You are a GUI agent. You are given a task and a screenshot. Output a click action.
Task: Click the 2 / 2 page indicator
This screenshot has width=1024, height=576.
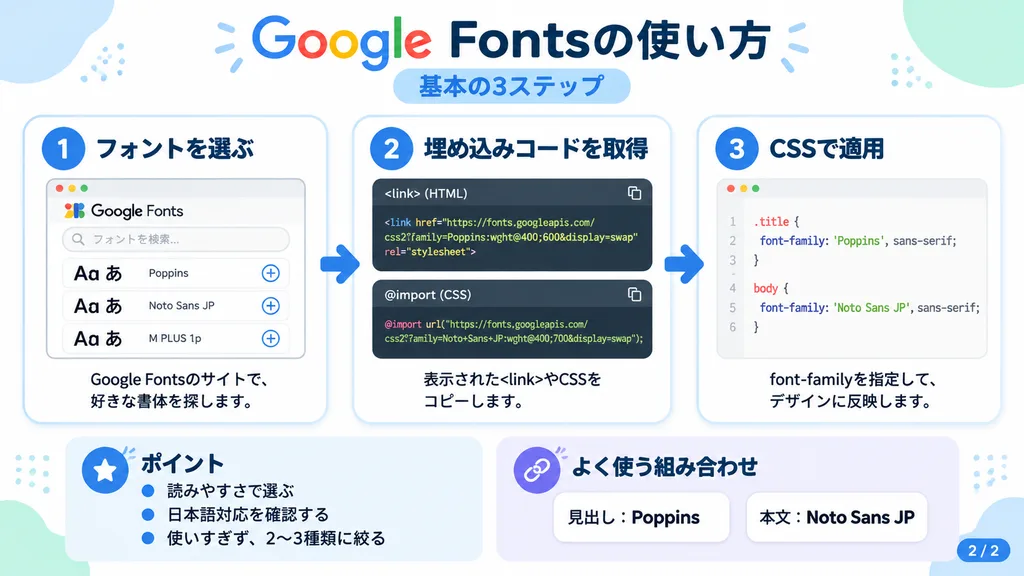point(984,551)
